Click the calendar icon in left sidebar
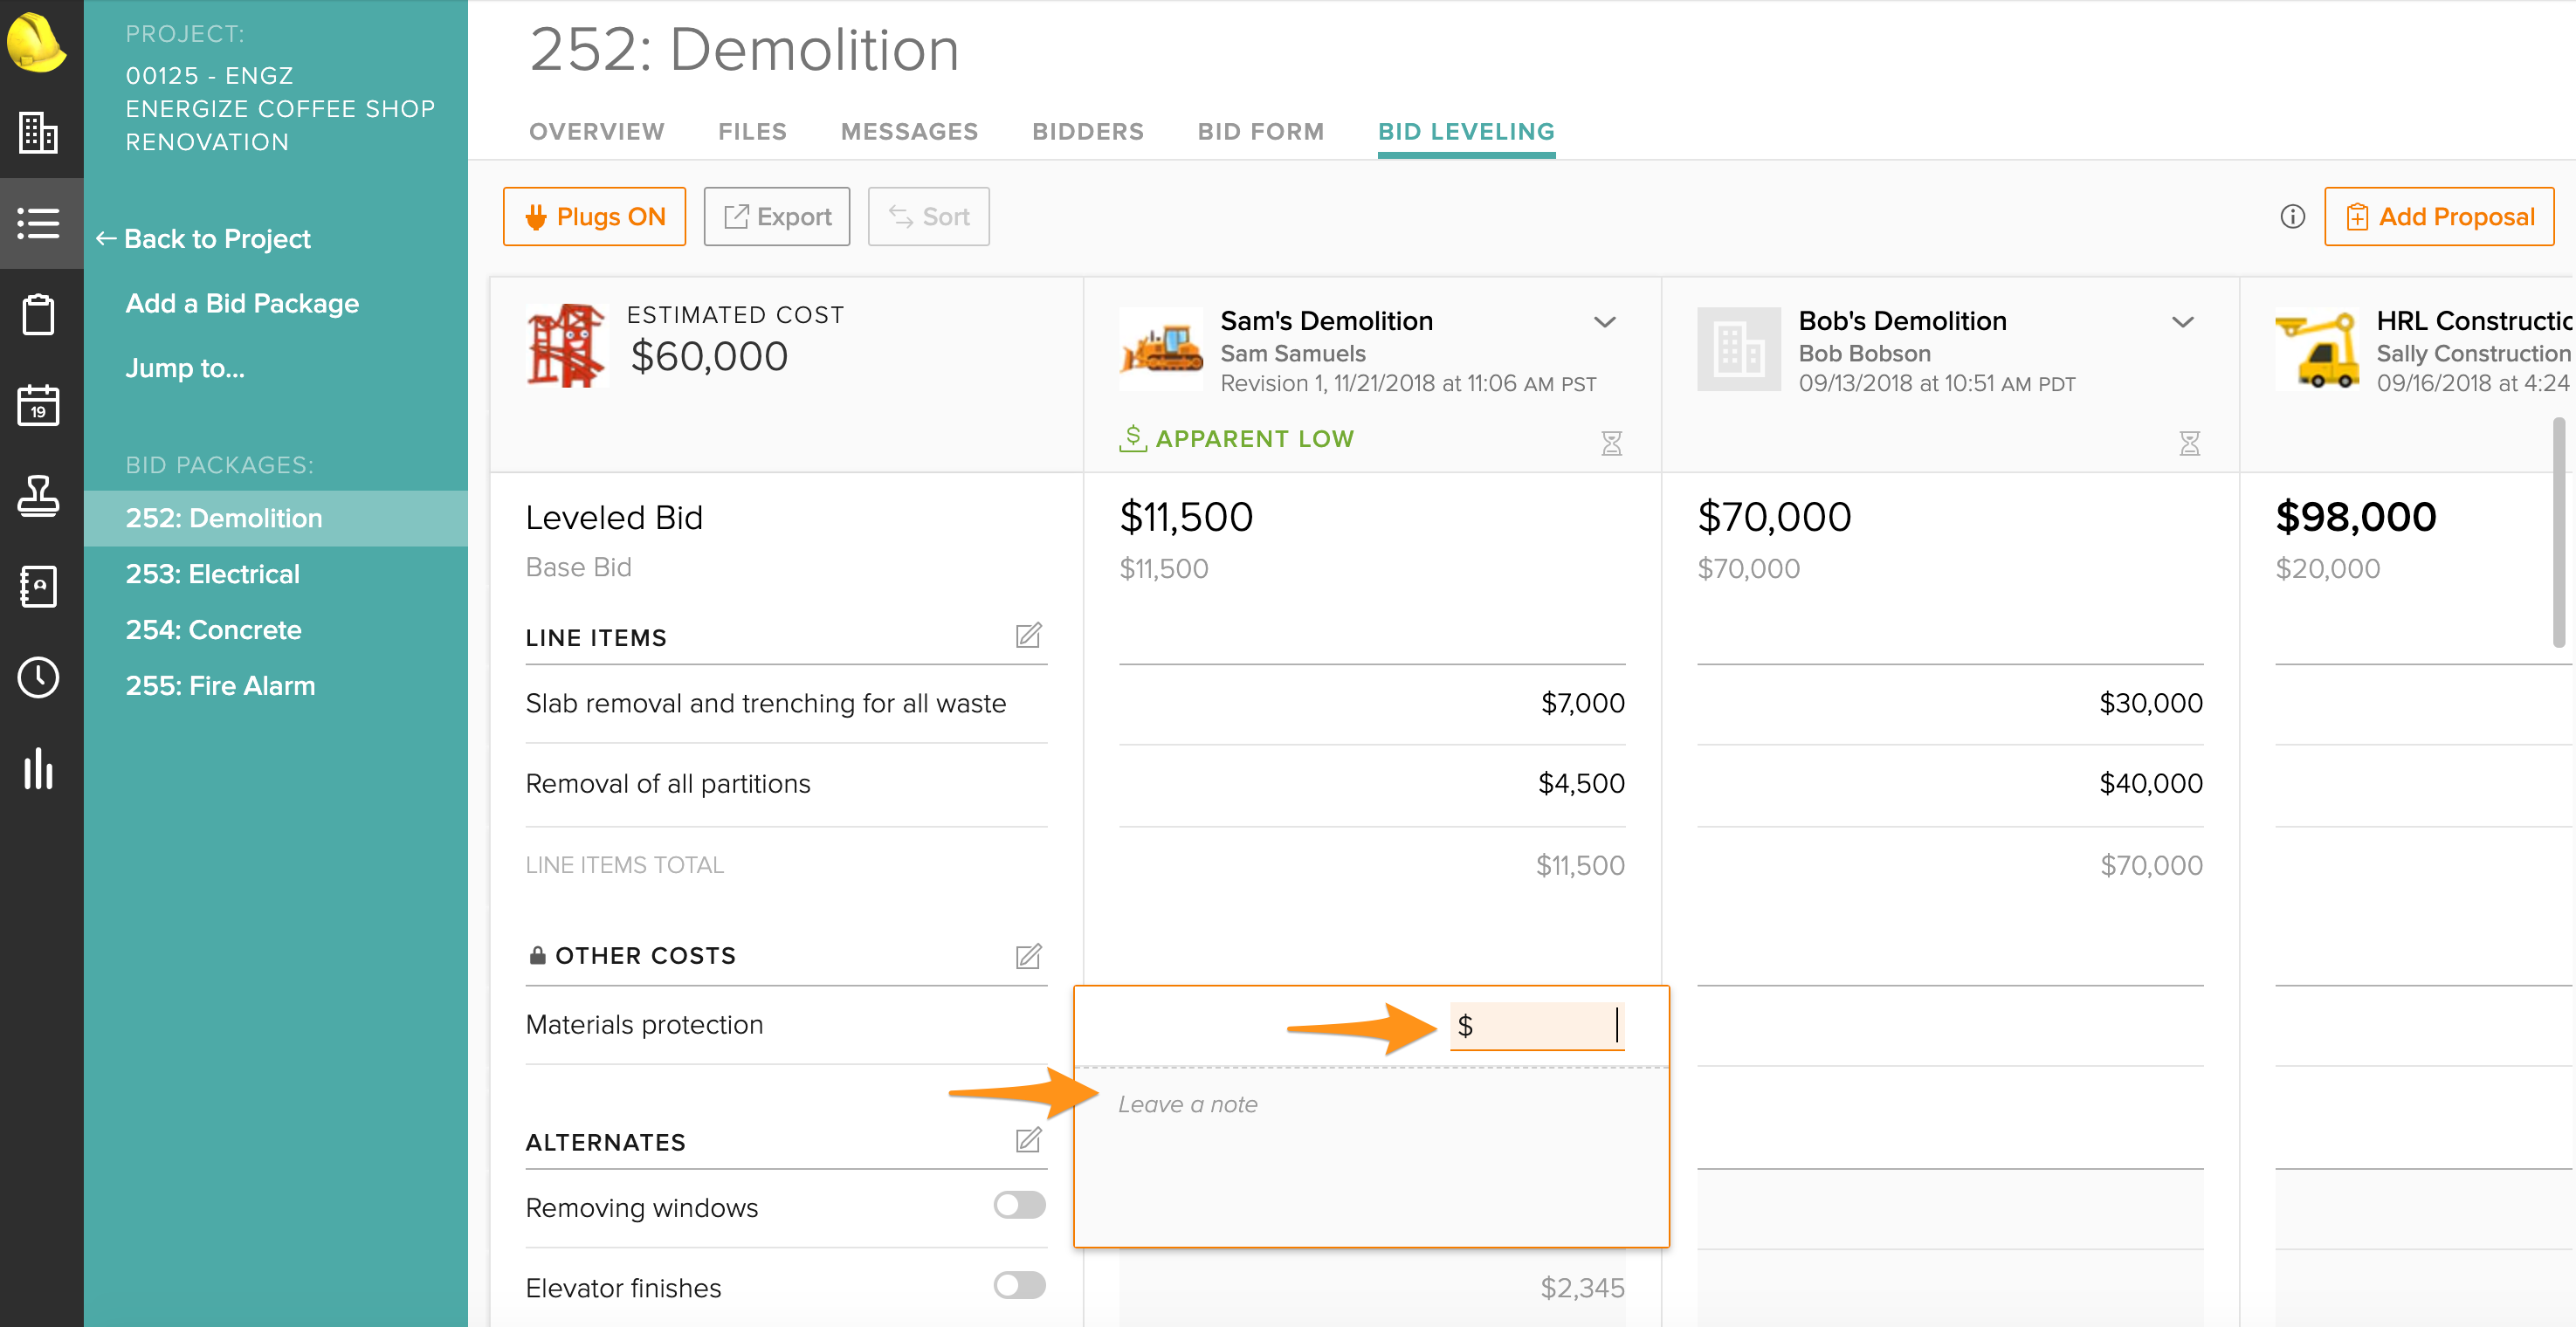Screen dimensions: 2576x1327 pos(38,405)
